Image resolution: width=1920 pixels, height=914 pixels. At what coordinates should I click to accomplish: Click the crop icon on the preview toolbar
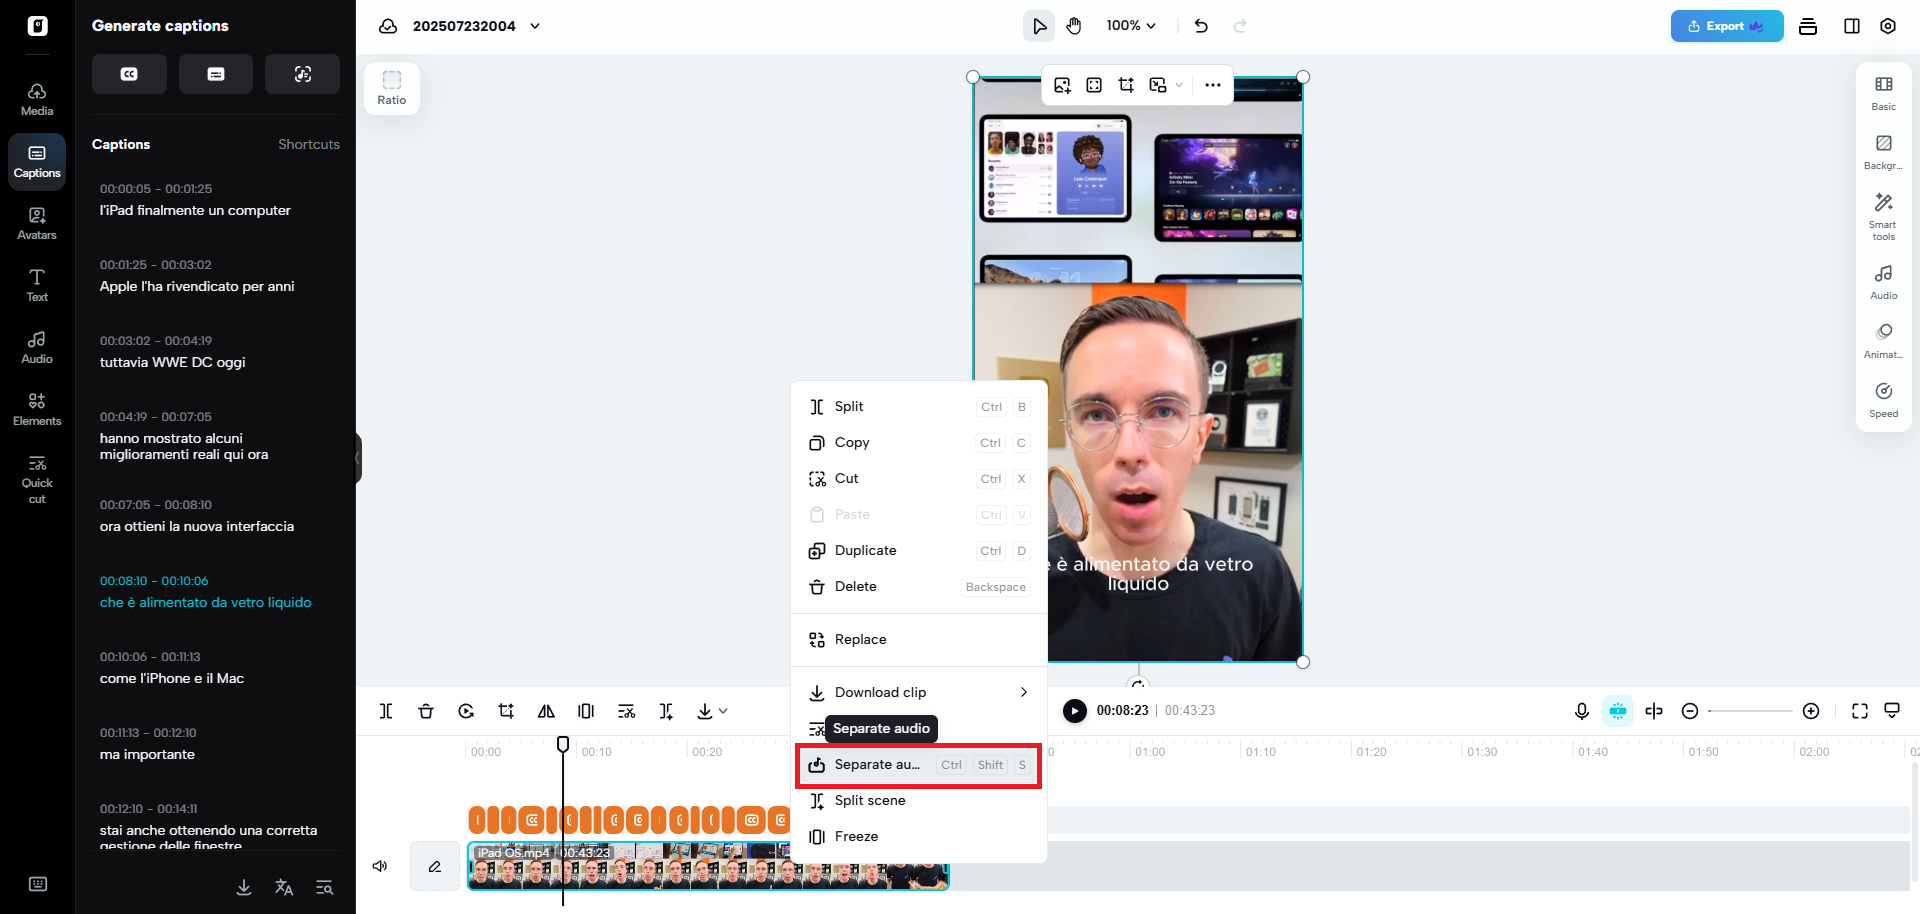tap(1126, 85)
